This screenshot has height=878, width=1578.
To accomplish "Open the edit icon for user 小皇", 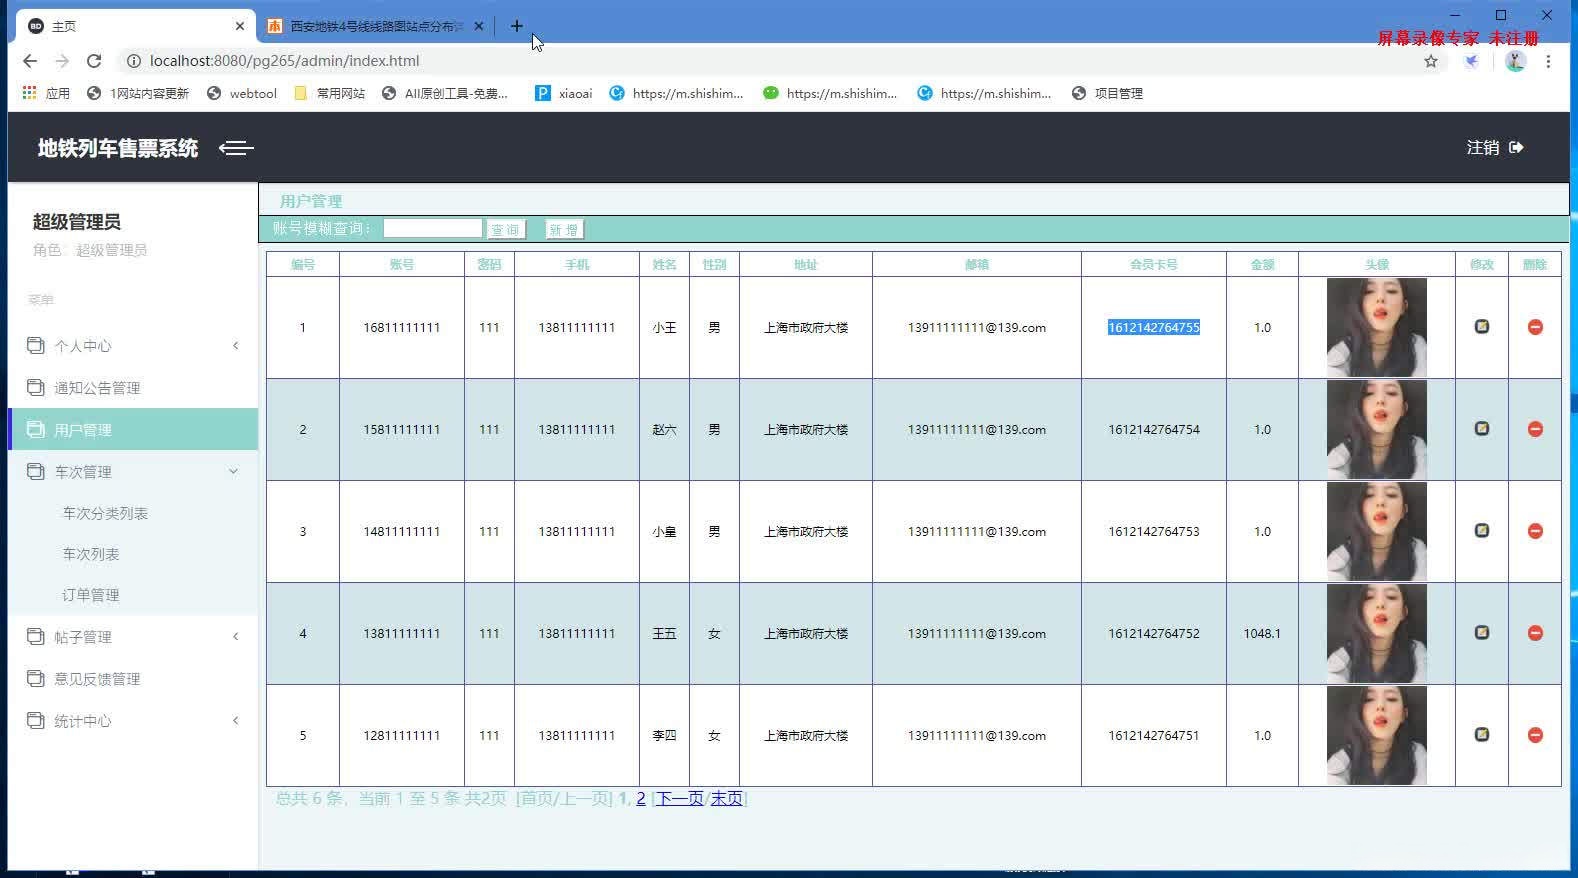I will coord(1482,531).
